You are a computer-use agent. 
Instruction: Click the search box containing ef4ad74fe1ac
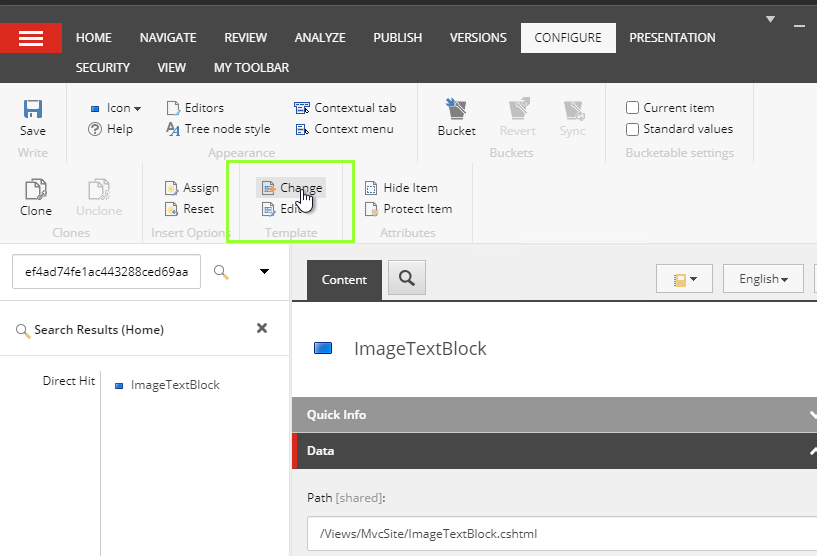coord(106,271)
